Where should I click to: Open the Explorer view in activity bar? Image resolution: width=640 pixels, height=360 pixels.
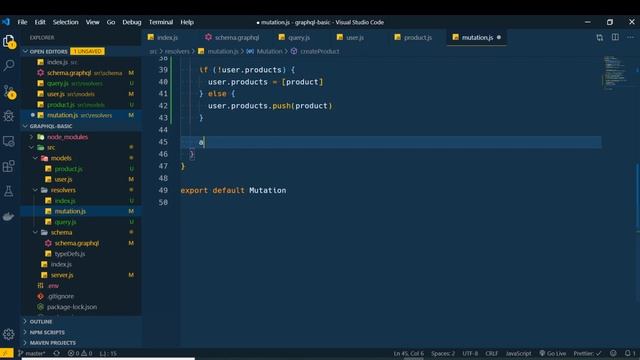[x=9, y=41]
